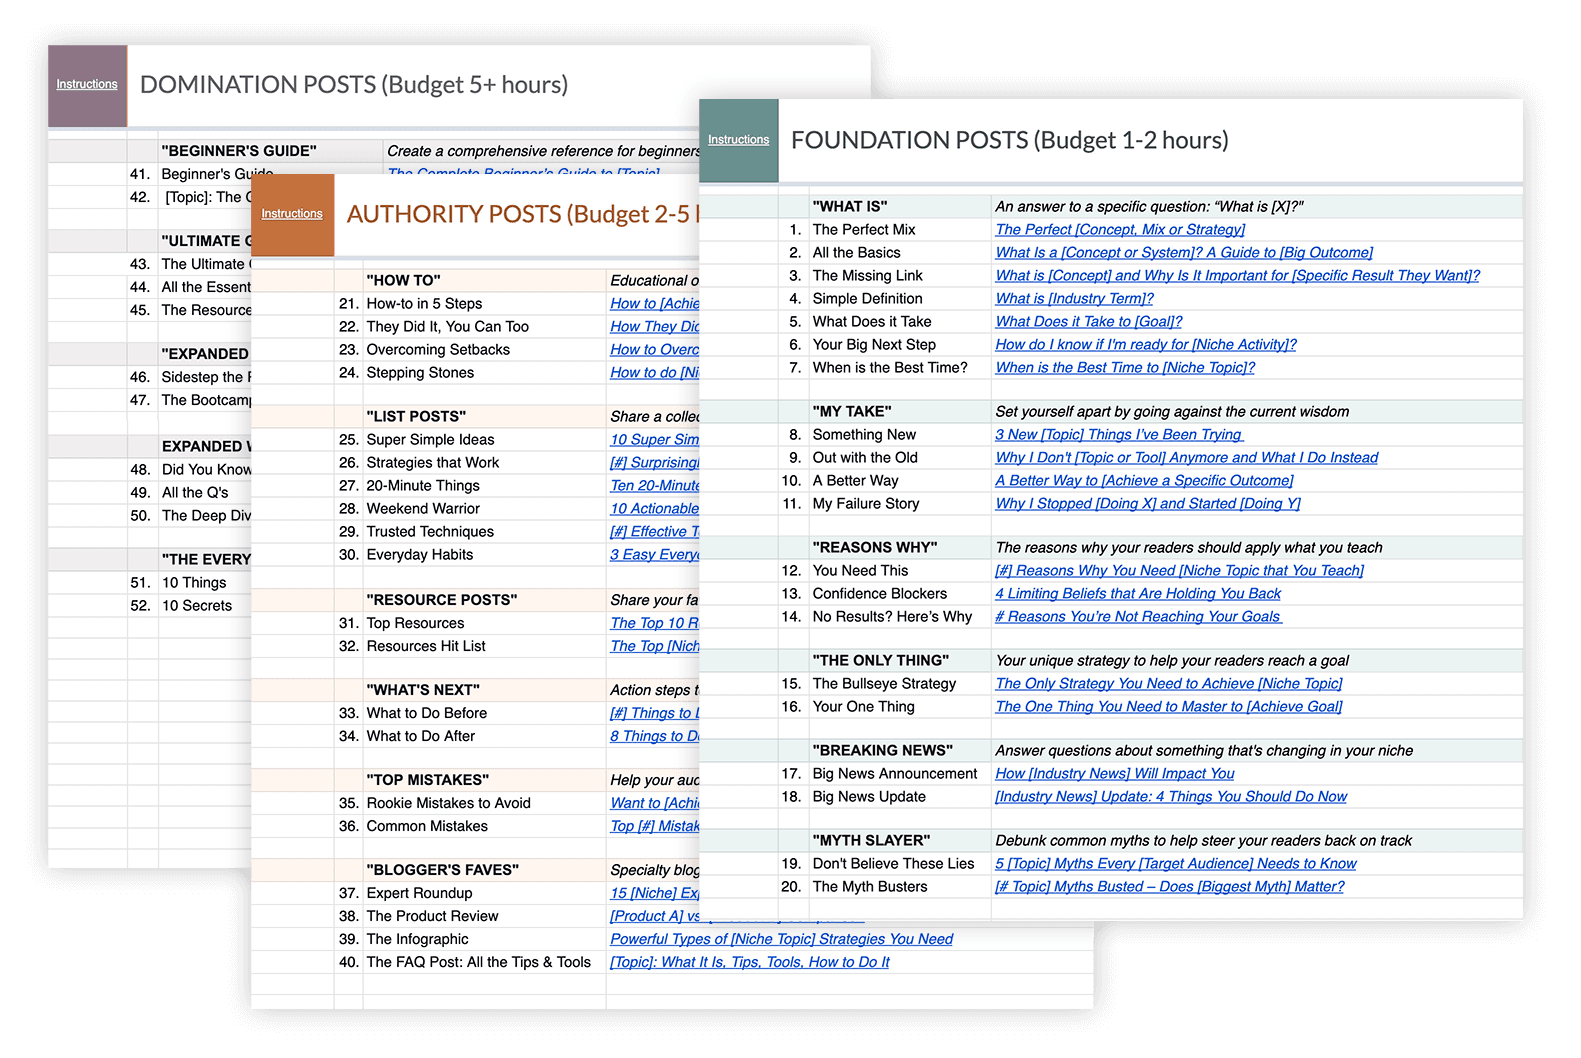Click 'How do I know if I'm ready' link

tap(1146, 345)
